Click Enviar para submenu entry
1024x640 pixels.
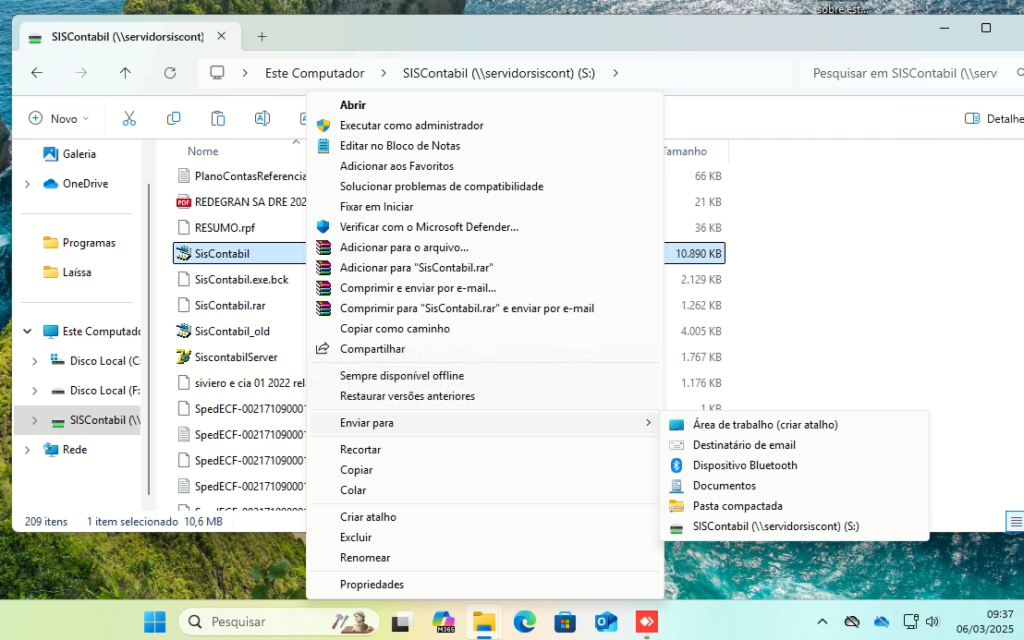click(484, 423)
